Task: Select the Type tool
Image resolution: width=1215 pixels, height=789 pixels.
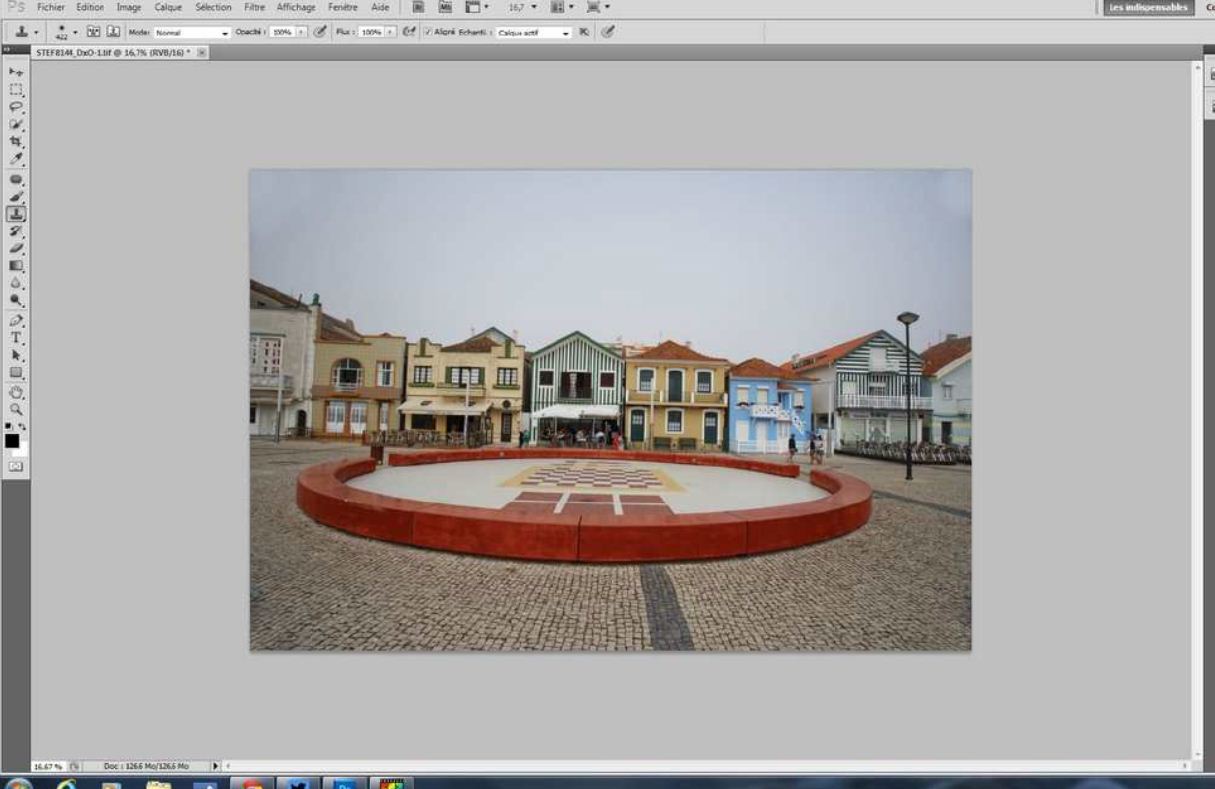Action: coord(15,338)
